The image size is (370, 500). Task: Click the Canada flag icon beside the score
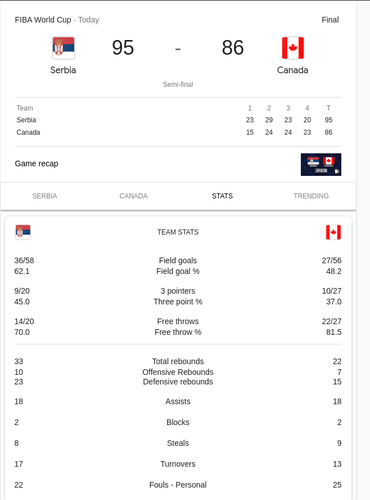(293, 48)
